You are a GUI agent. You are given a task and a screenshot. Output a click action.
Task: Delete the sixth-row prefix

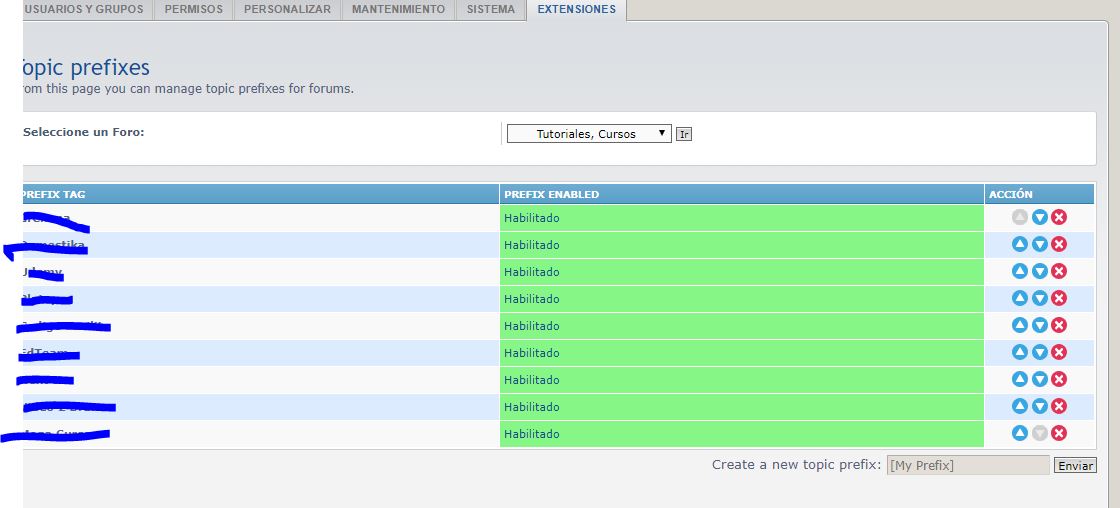(x=1059, y=352)
